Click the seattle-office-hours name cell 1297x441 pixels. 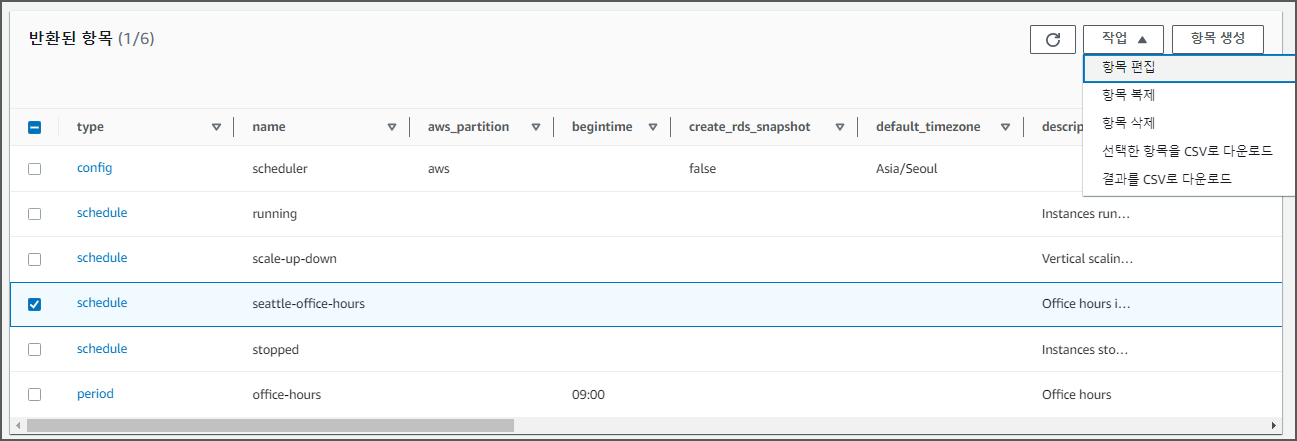point(308,304)
